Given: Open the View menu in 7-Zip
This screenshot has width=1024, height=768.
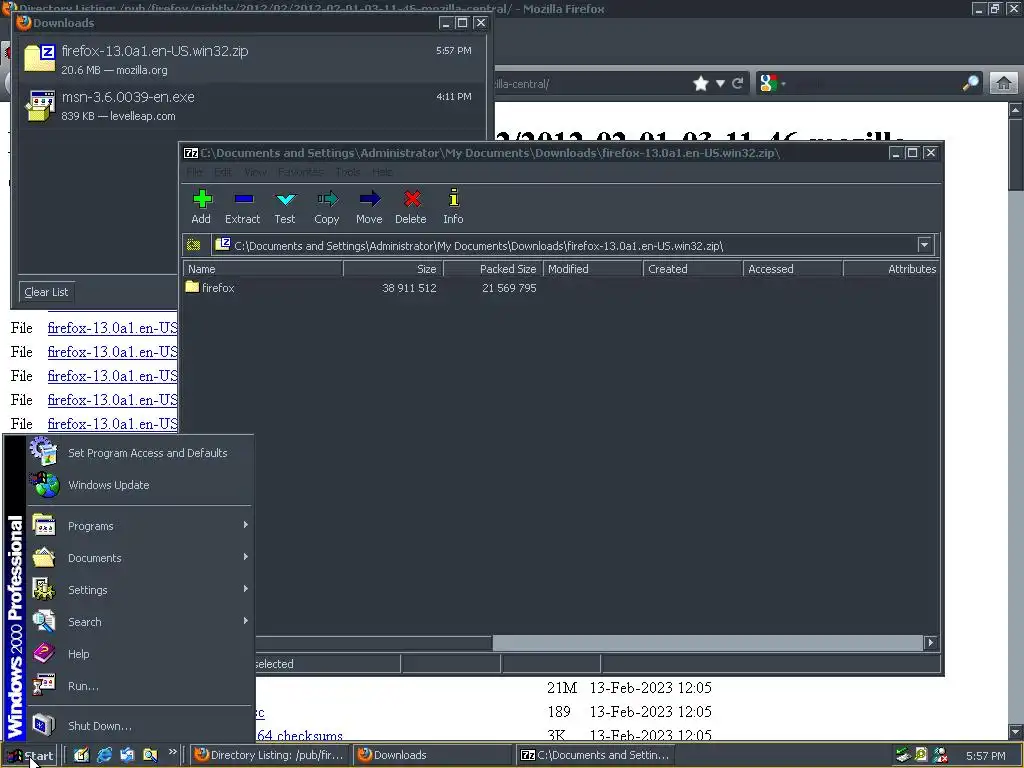Looking at the screenshot, I should click(255, 172).
